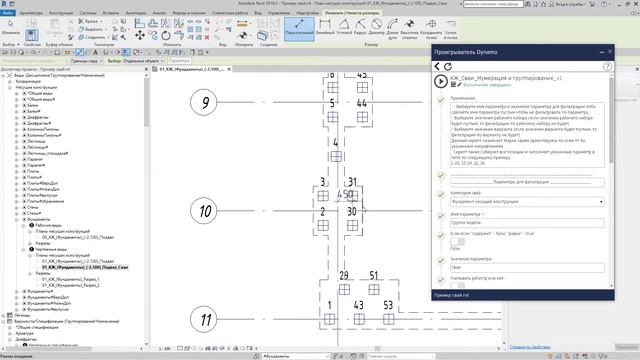Screen dimensions: 640x360
Task: Click the edit pencil icon under script name
Action: coord(459,84)
